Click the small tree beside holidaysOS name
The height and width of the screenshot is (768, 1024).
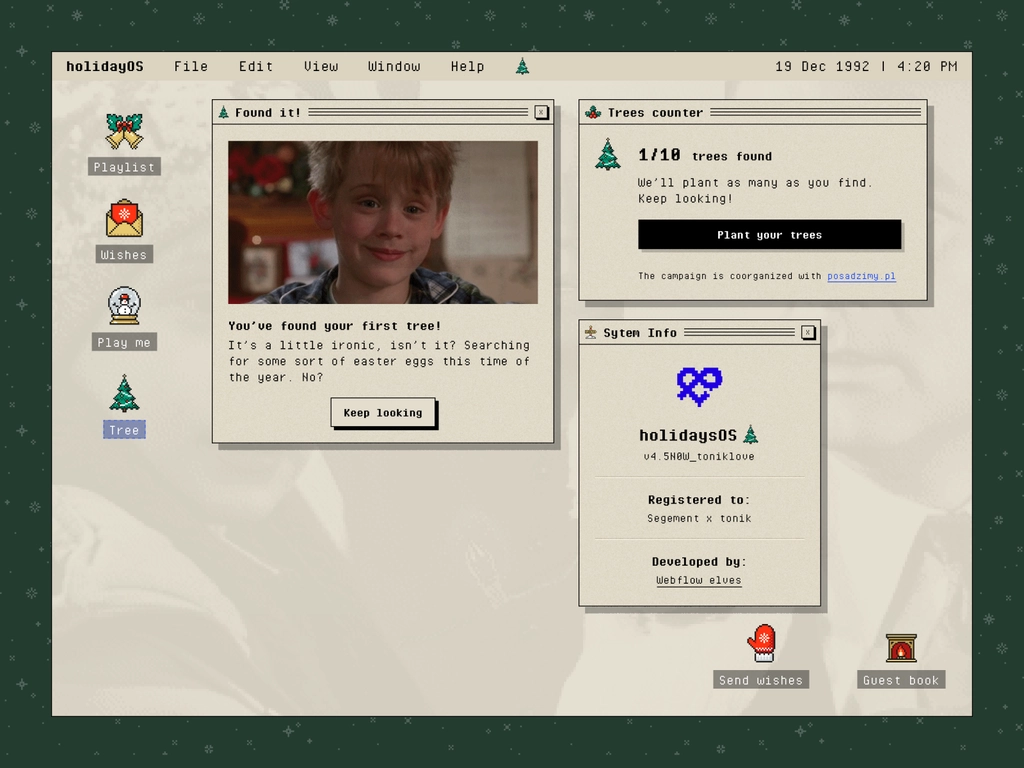(751, 434)
